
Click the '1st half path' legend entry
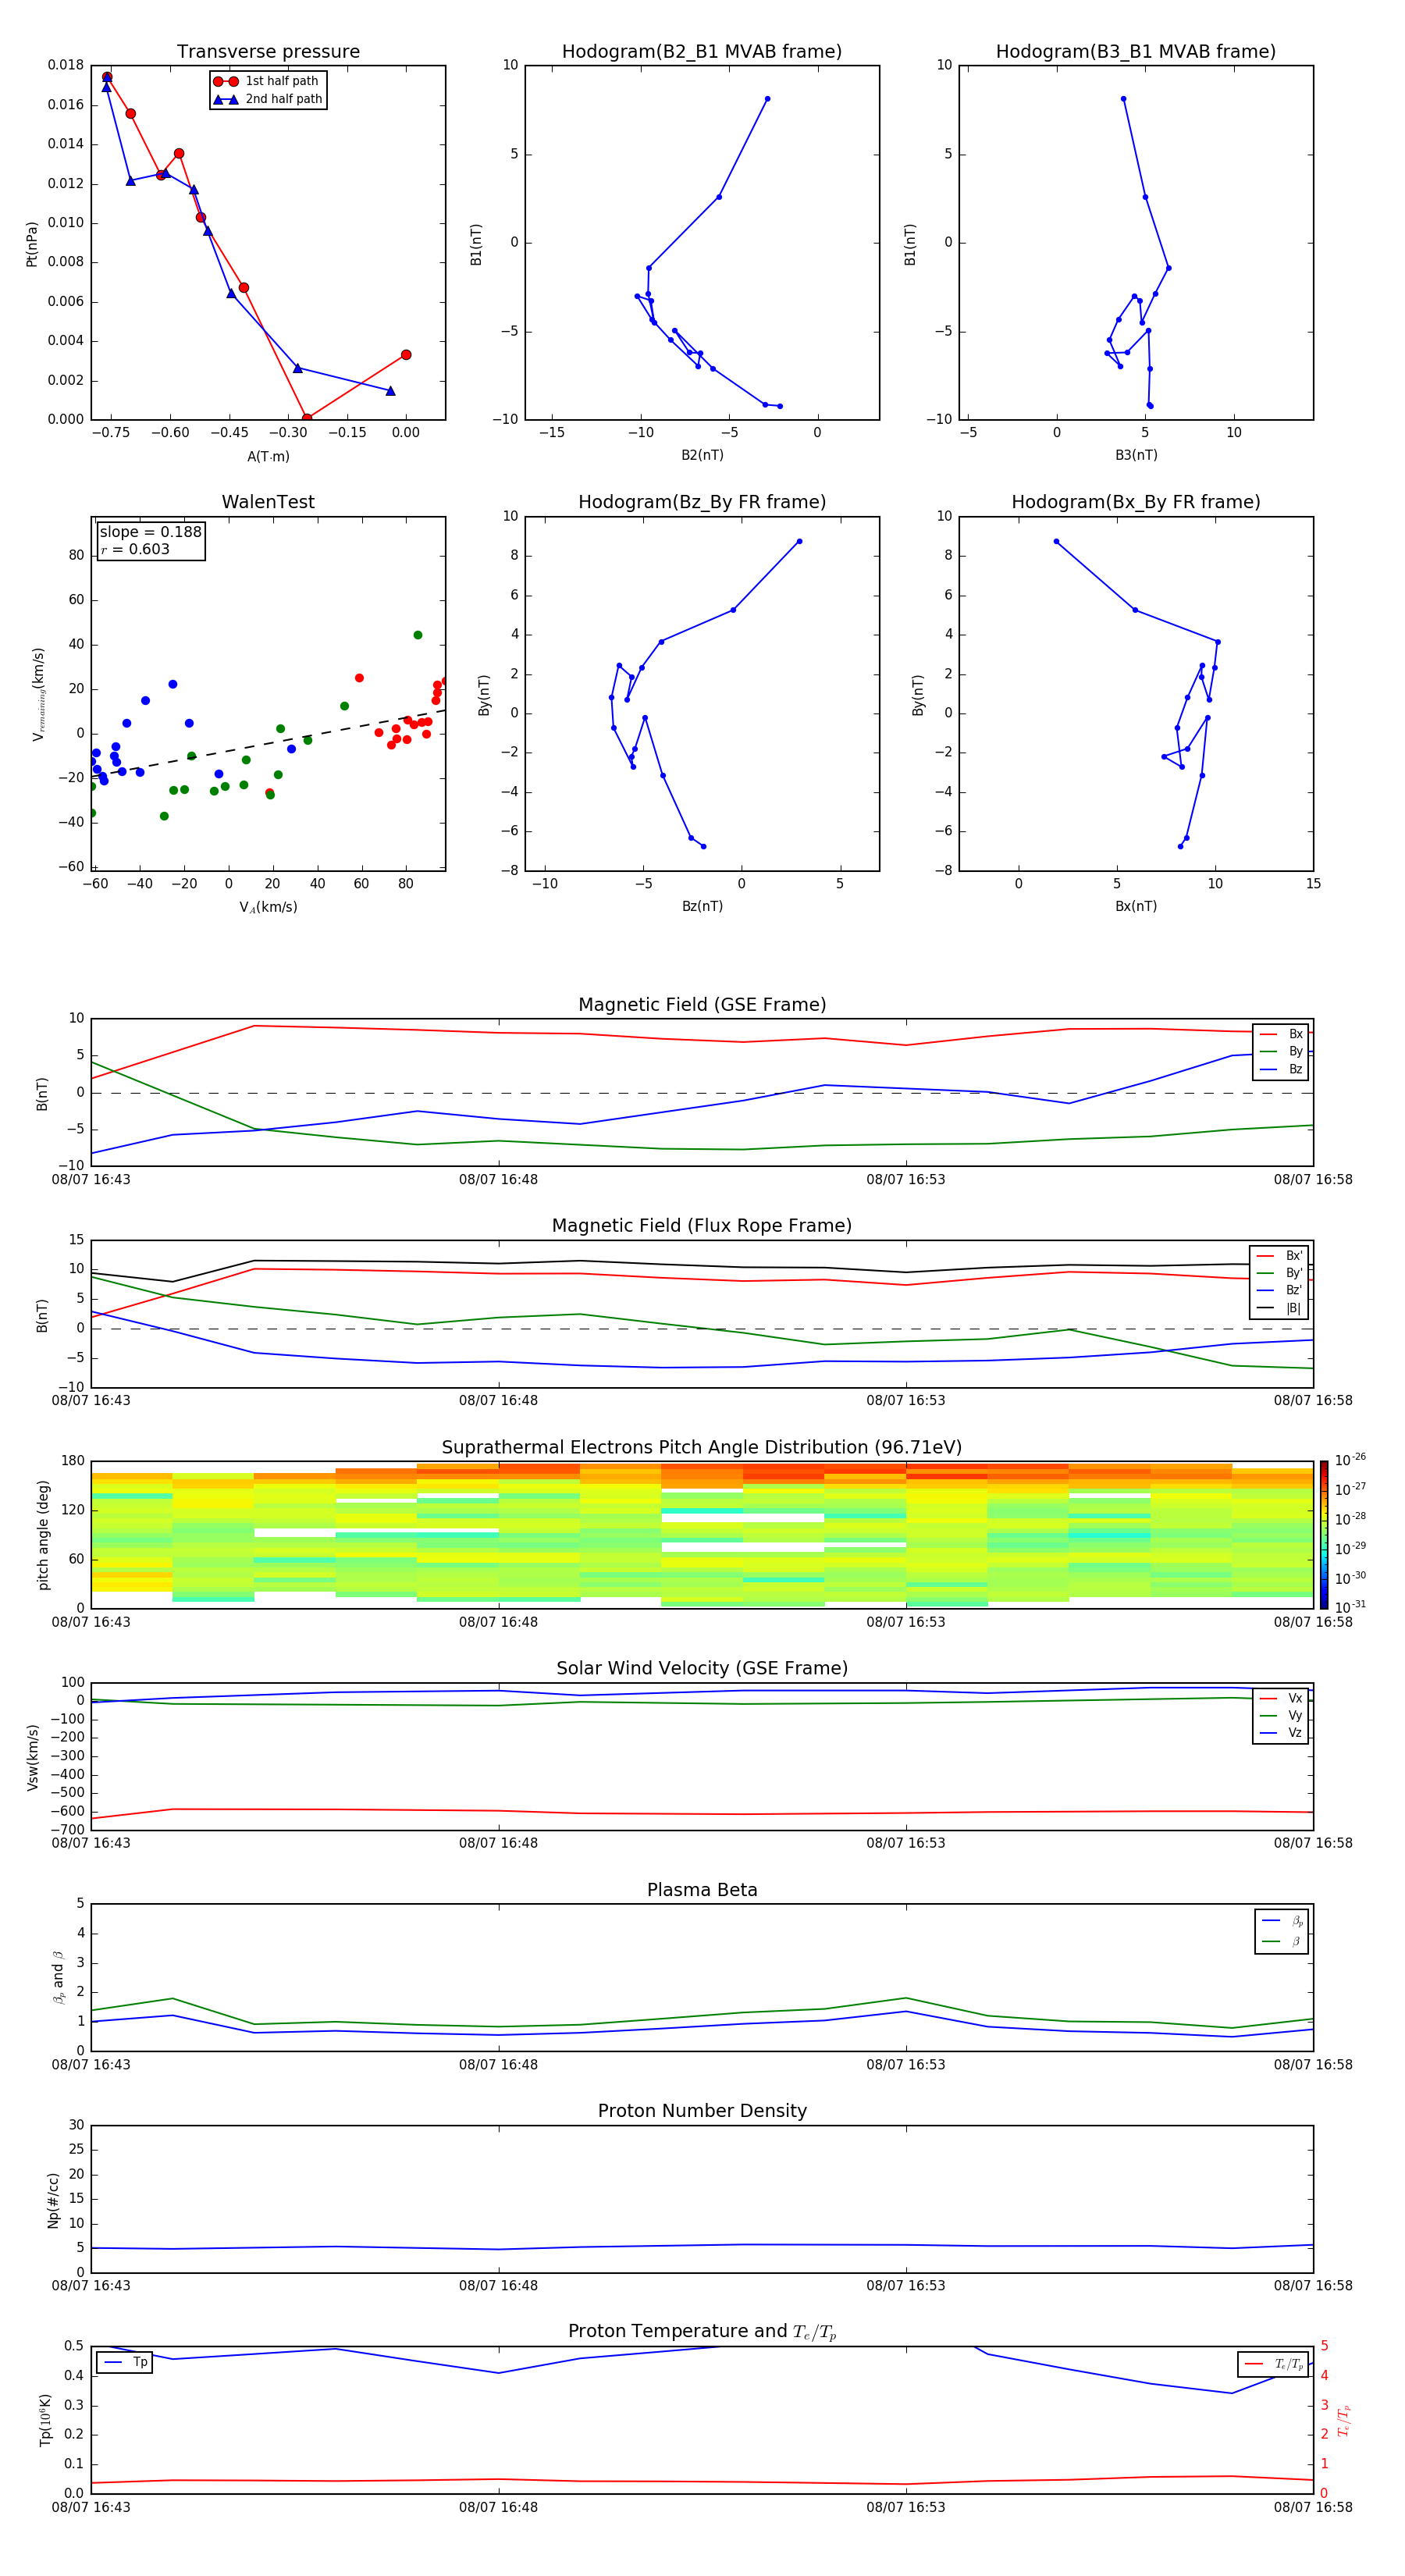click(x=267, y=81)
